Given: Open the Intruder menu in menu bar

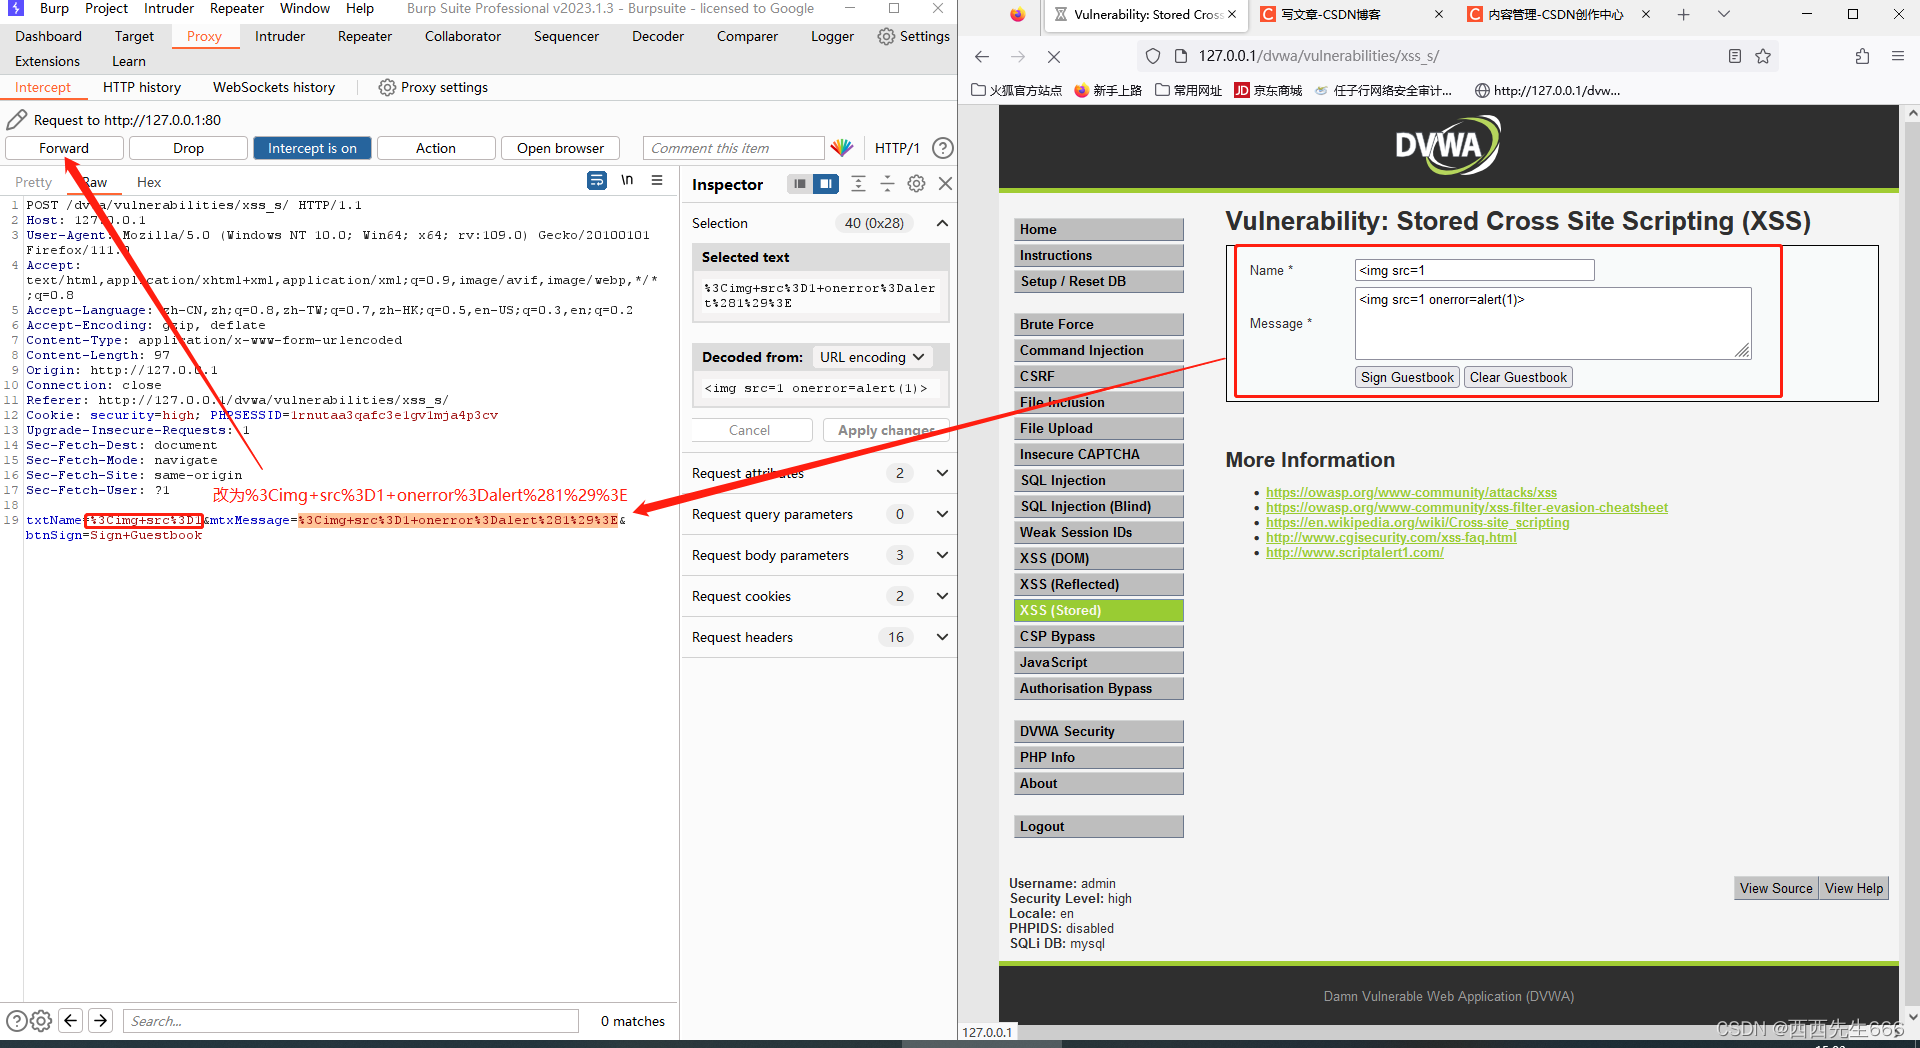Looking at the screenshot, I should (x=169, y=8).
